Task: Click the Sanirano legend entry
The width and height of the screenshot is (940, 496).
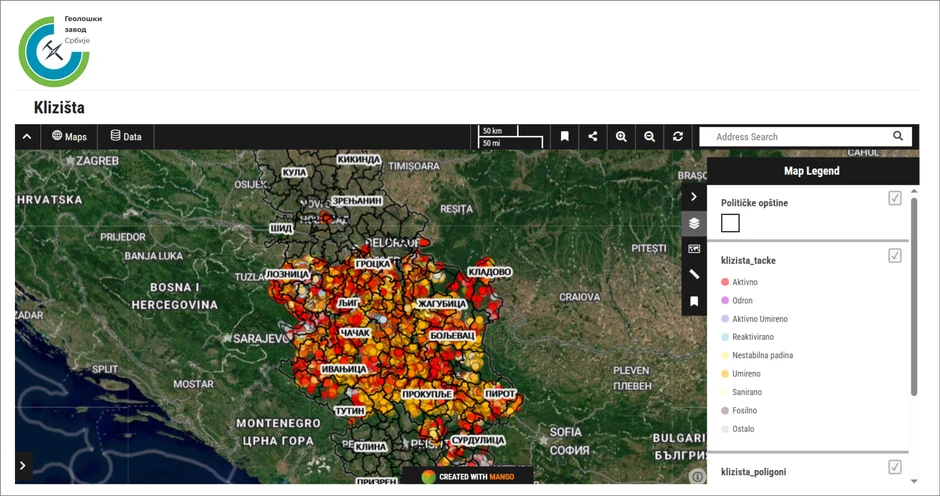Action: click(742, 392)
